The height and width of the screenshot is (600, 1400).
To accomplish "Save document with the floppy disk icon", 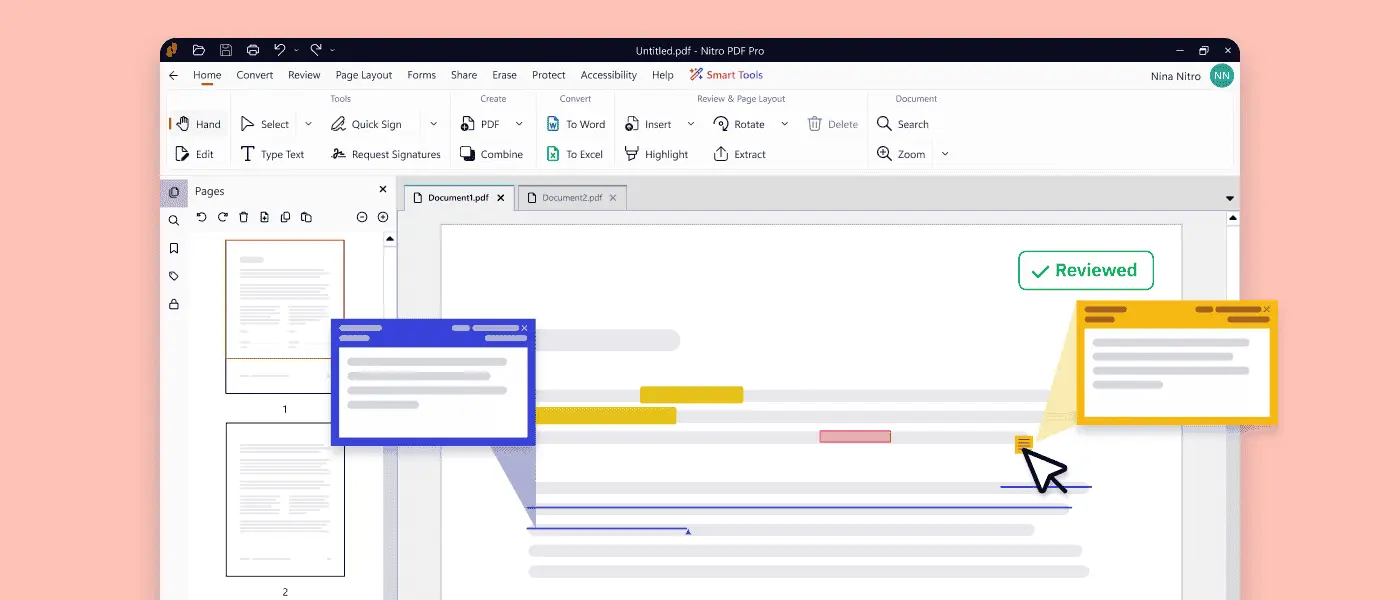I will coord(226,50).
